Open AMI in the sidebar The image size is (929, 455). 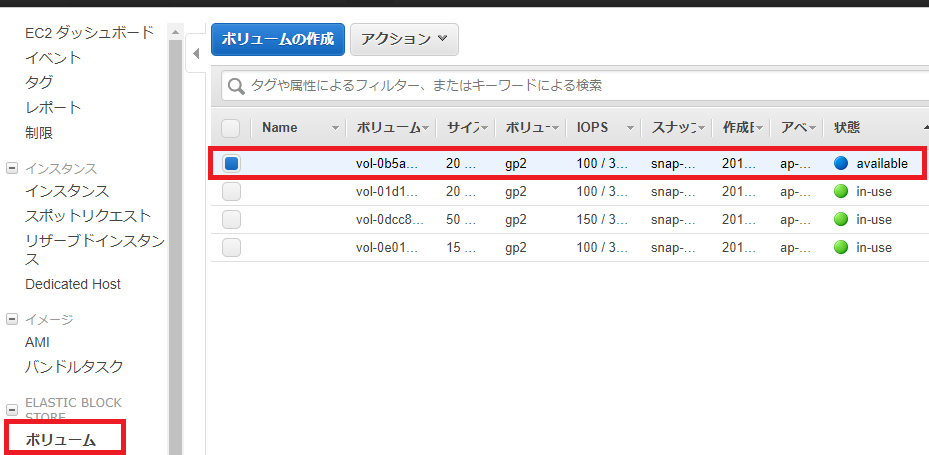37,342
